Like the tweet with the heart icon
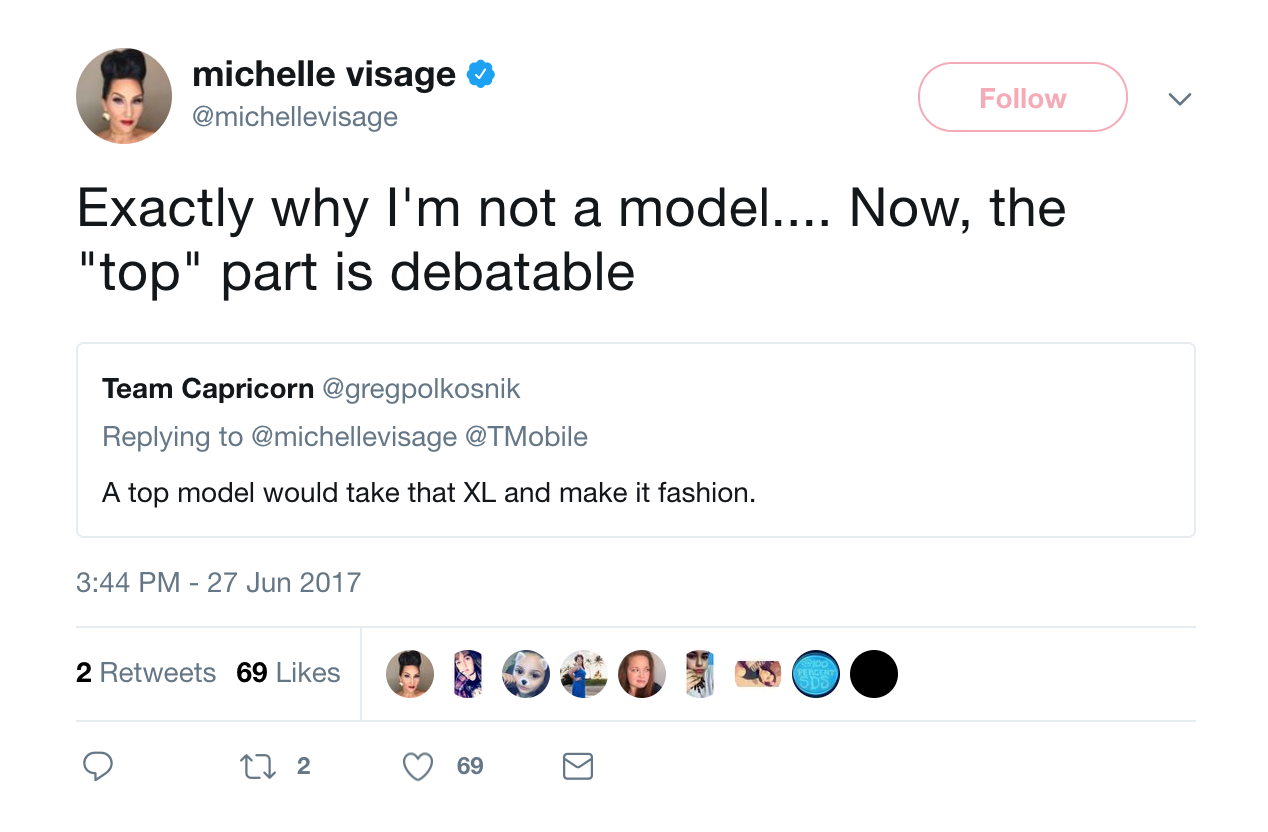The height and width of the screenshot is (832, 1268). [417, 766]
